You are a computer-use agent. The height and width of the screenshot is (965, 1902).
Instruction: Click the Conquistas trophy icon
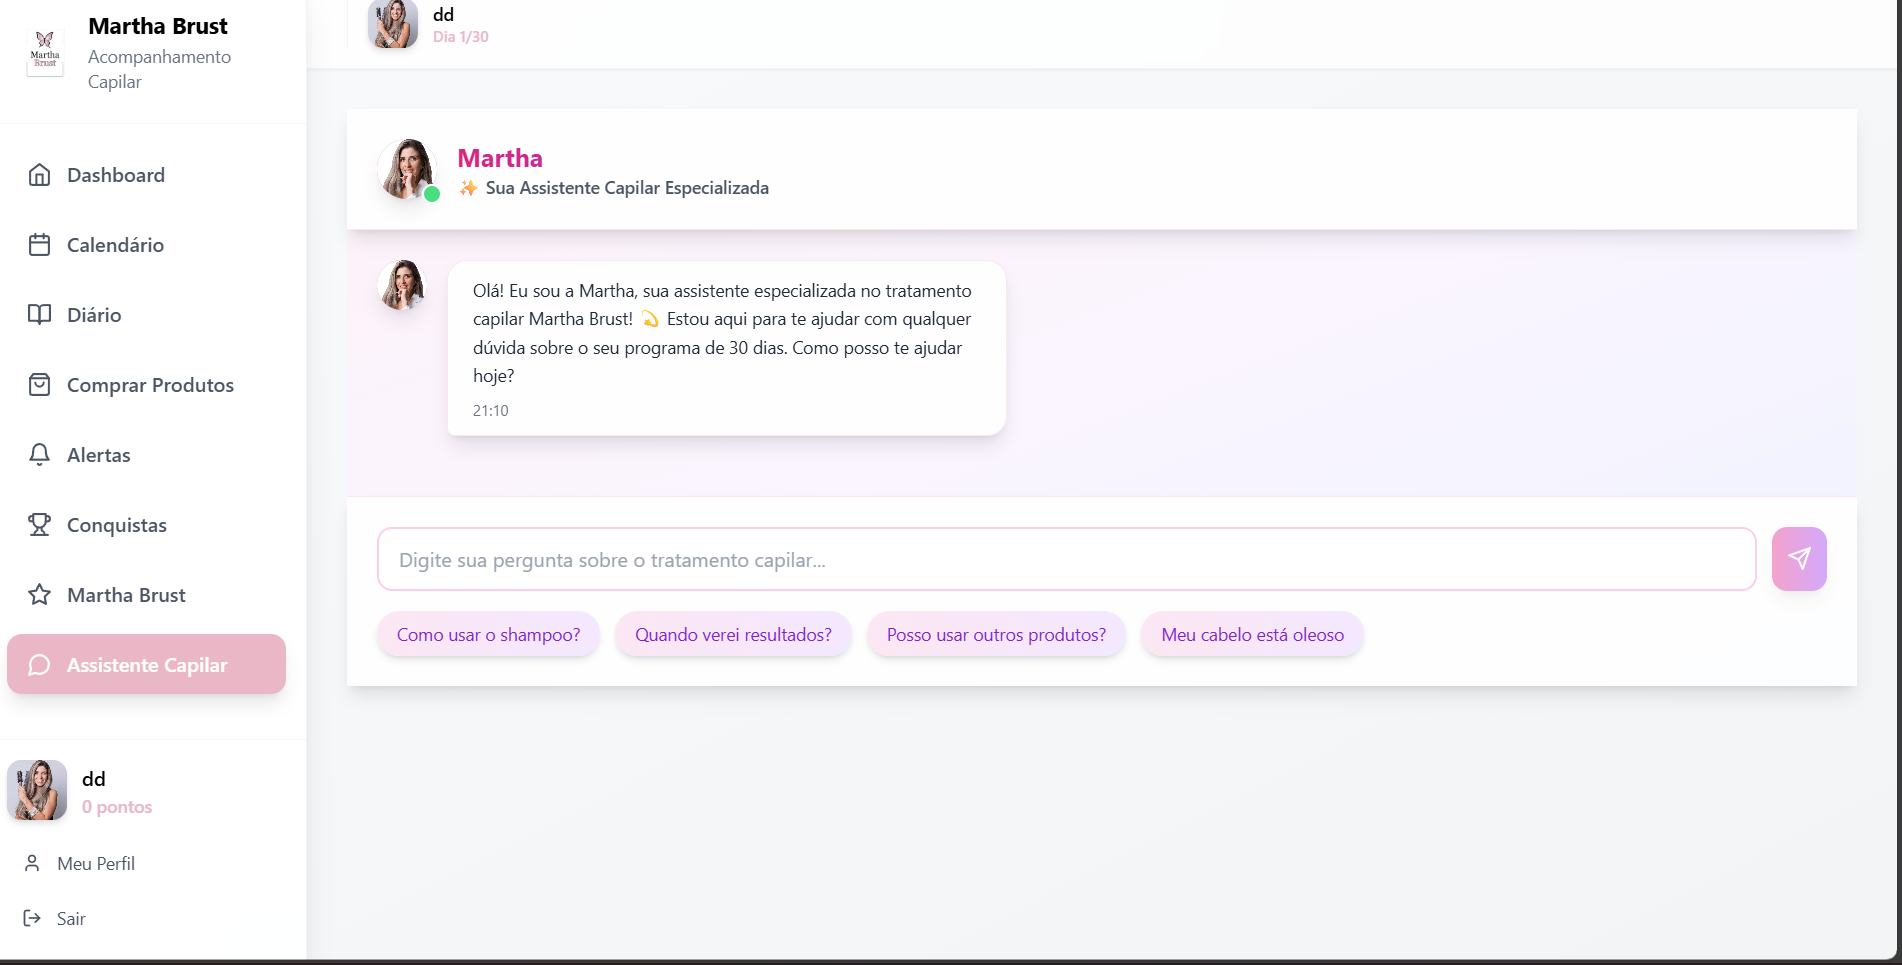[x=39, y=525]
